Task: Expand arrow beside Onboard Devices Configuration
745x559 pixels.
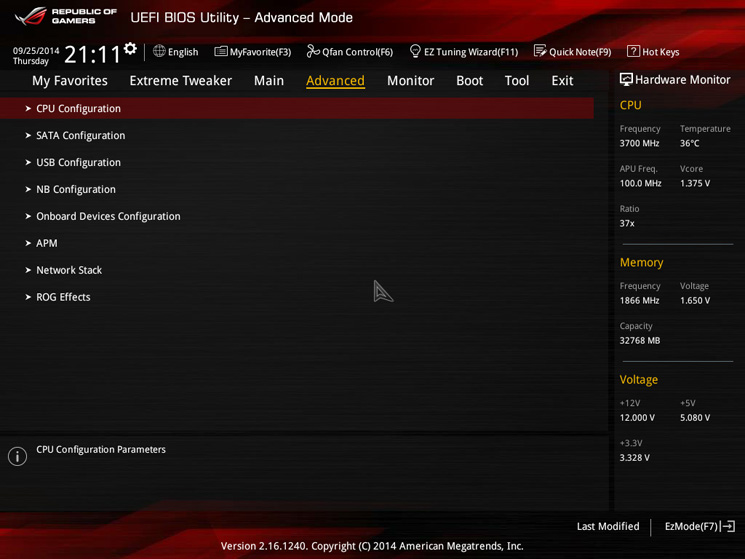Action: pyautogui.click(x=28, y=216)
